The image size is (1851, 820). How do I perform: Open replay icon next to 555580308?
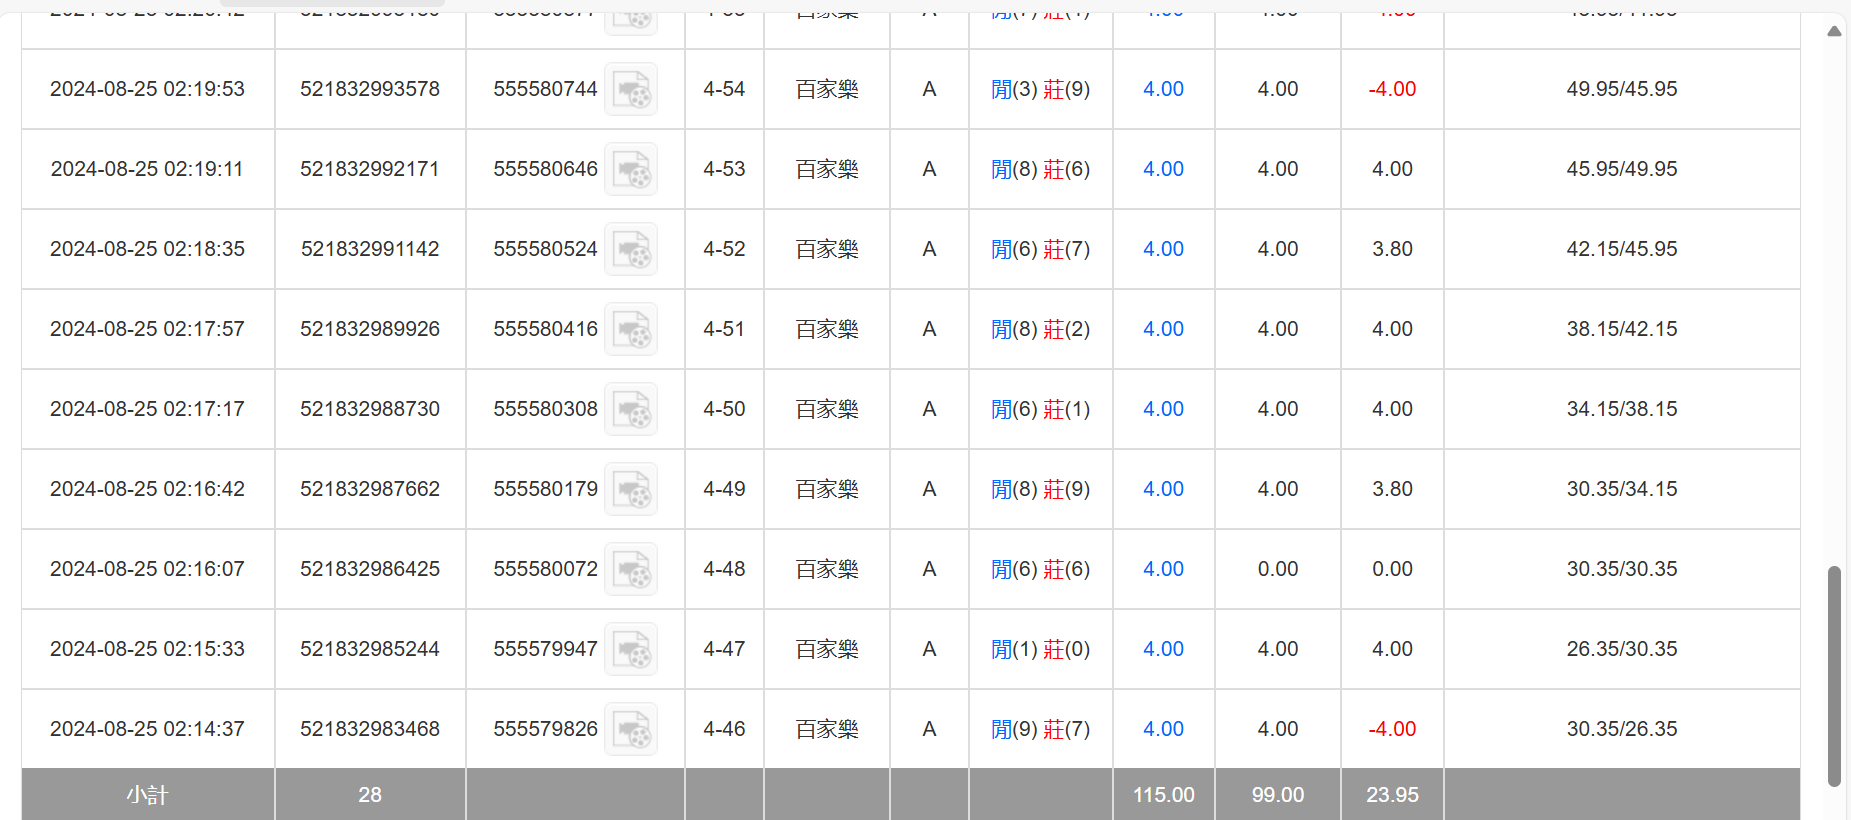[x=631, y=410]
